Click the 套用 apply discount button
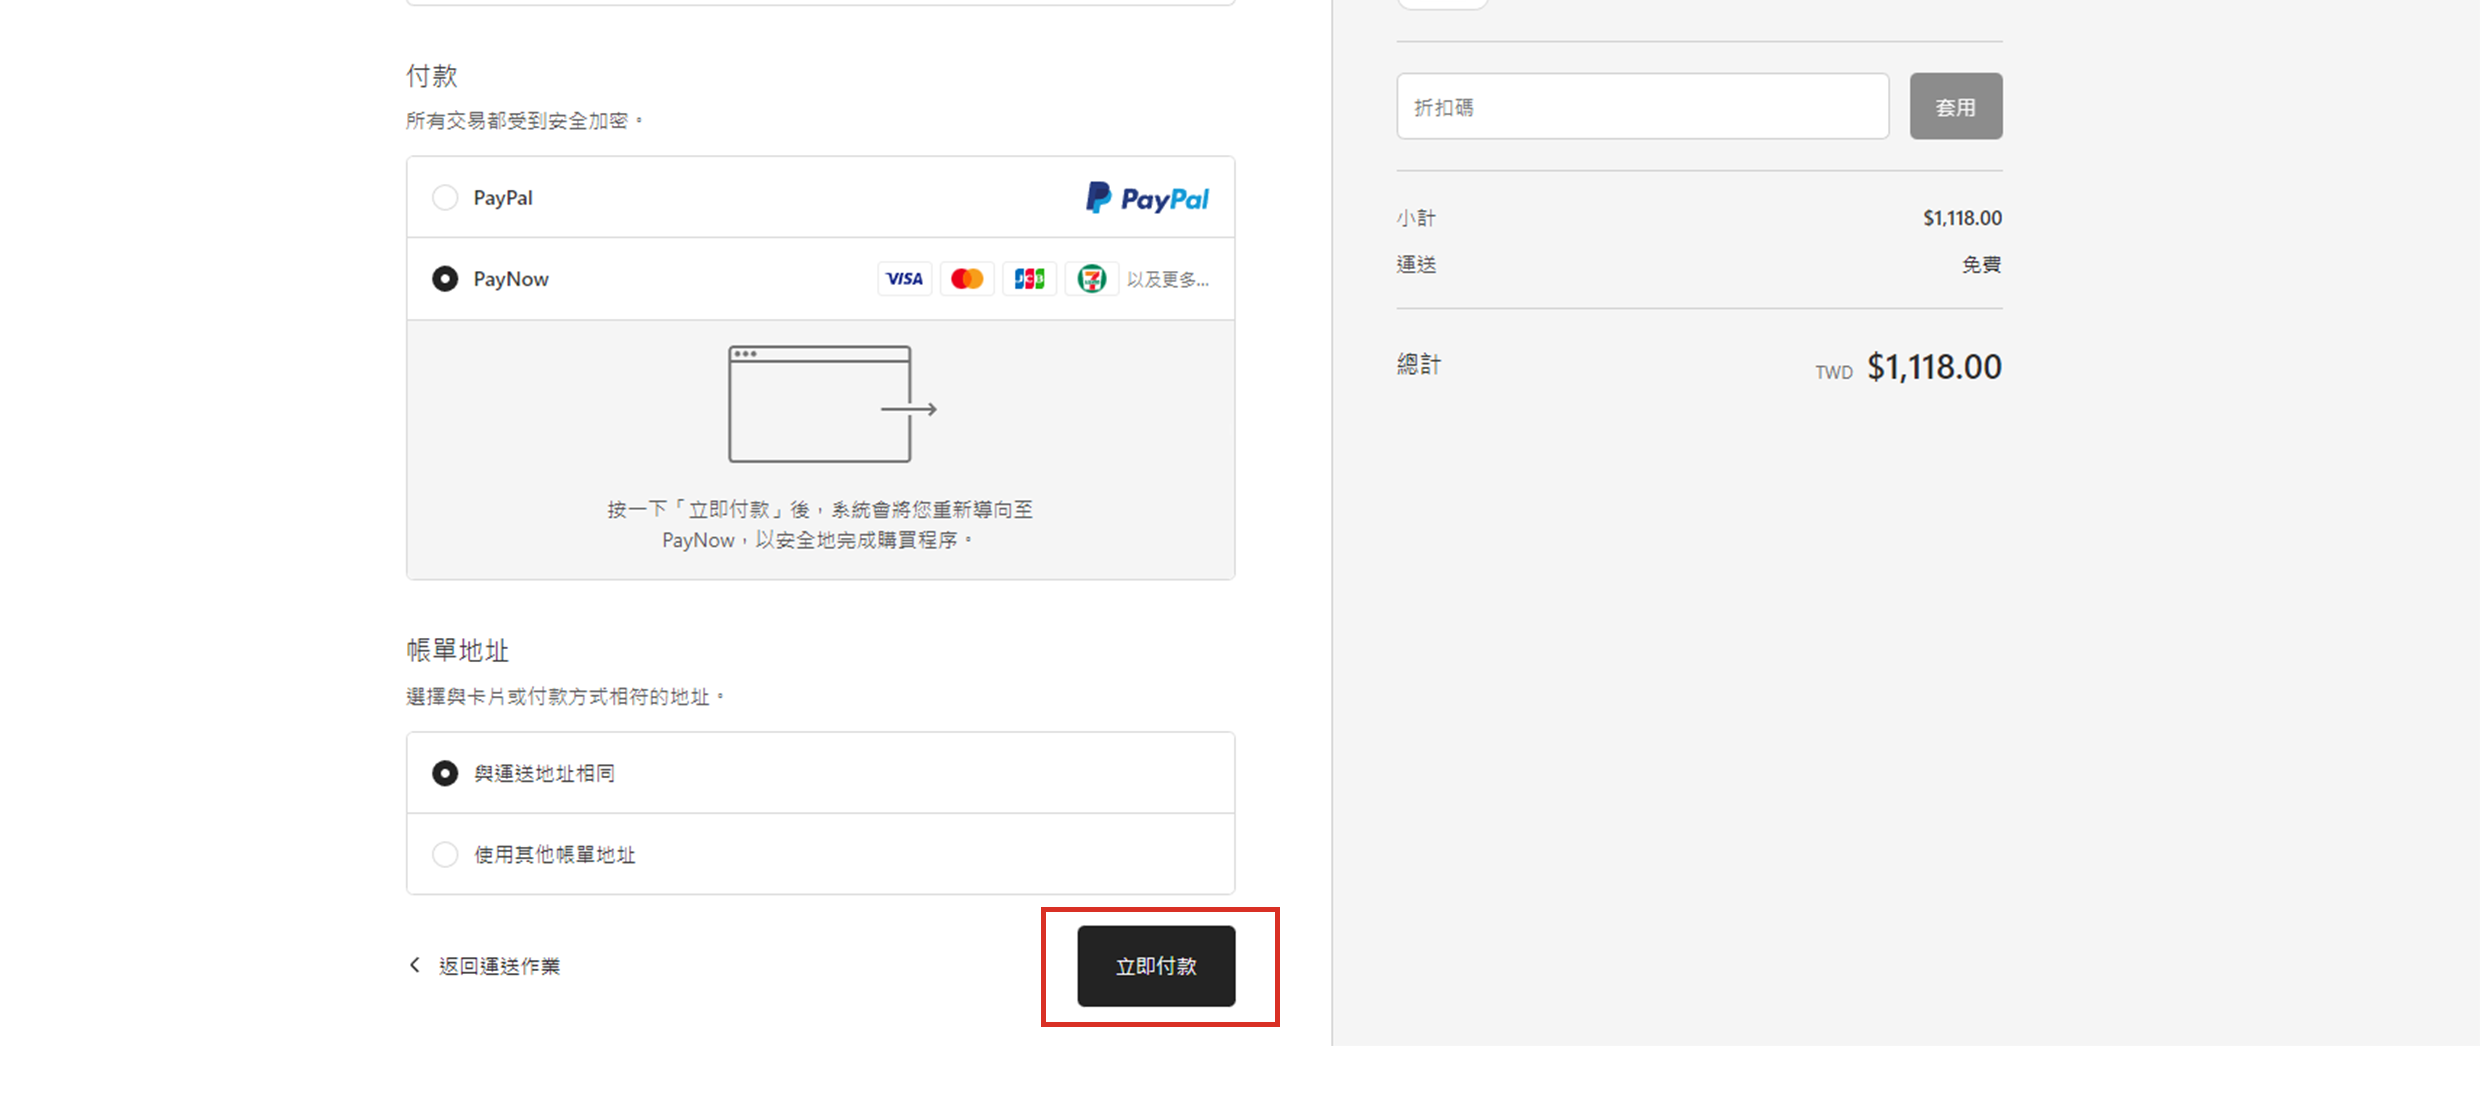Viewport: 2480px width, 1096px height. 1955,106
